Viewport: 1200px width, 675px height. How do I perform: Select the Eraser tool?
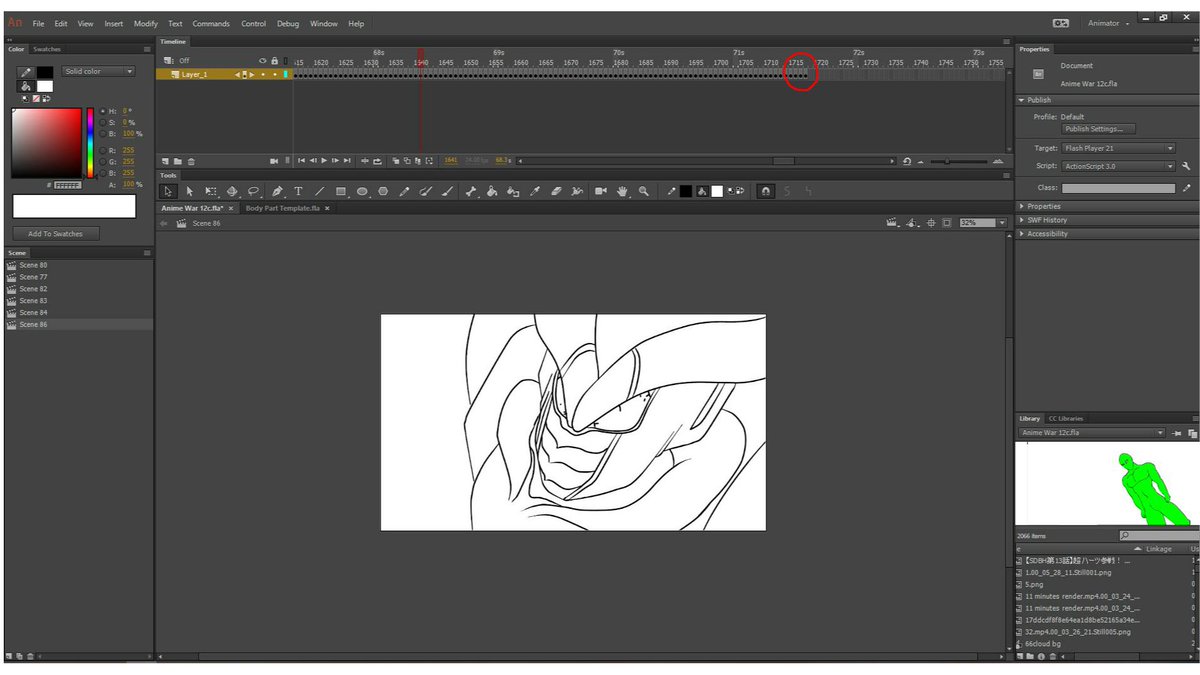[557, 190]
